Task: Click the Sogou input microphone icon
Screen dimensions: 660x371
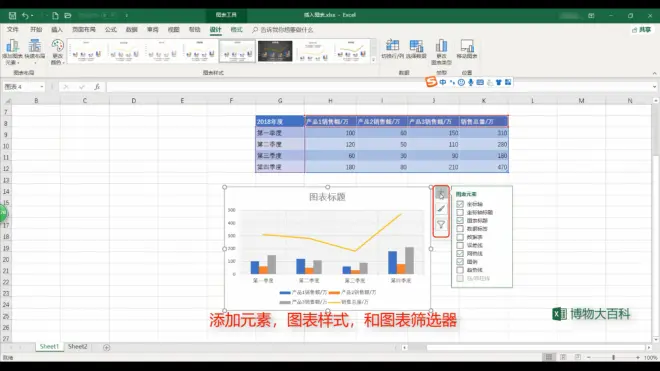Action: pyautogui.click(x=471, y=82)
